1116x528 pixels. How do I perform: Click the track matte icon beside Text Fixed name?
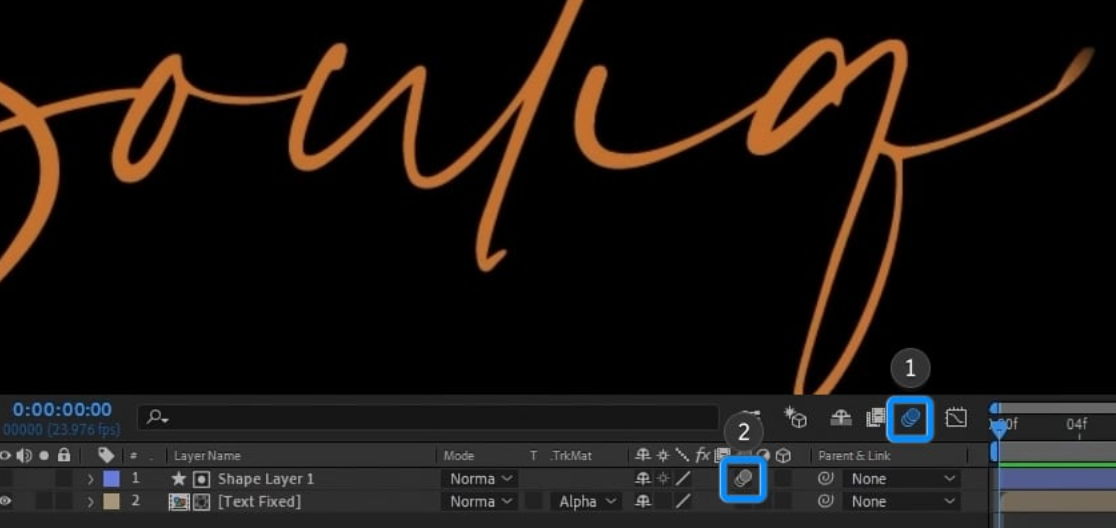(201, 502)
